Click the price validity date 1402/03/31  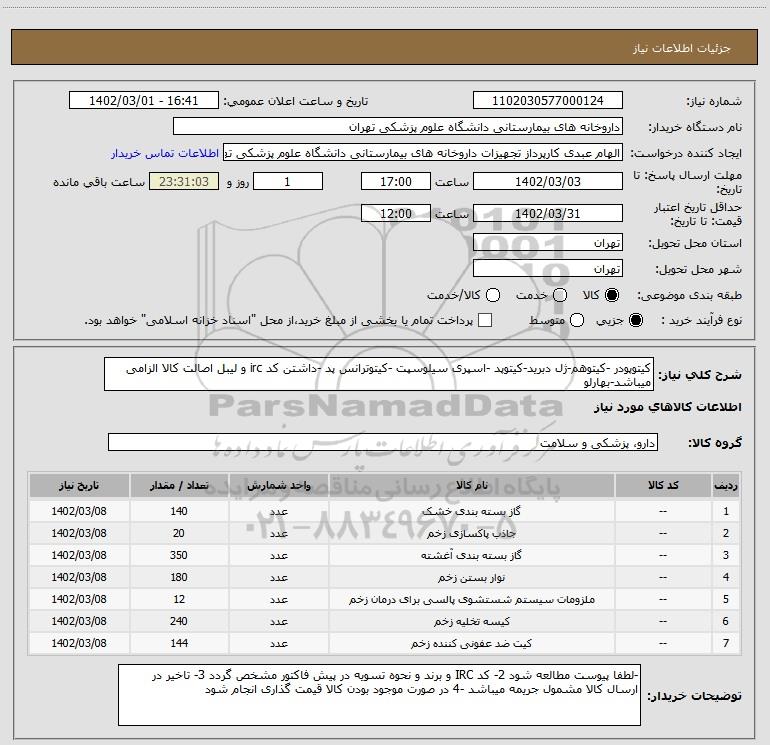(x=548, y=214)
